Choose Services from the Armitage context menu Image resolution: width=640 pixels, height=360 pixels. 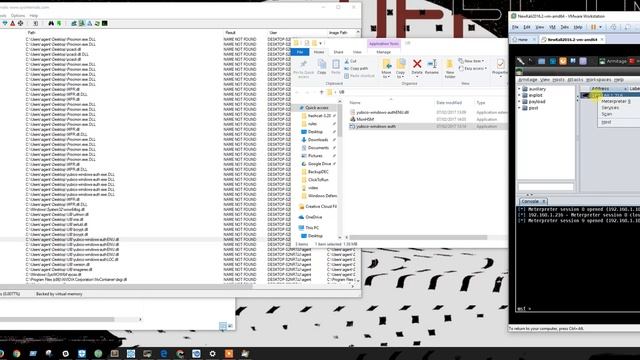610,108
